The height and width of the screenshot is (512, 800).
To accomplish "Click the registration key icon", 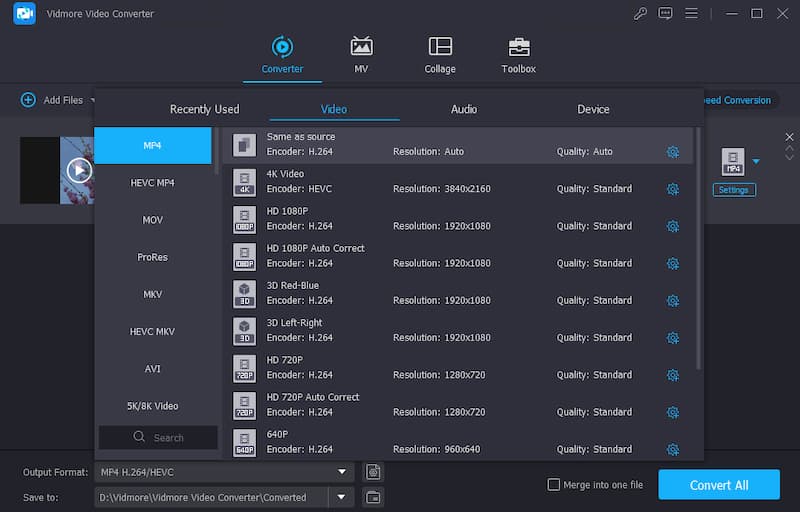I will 640,14.
